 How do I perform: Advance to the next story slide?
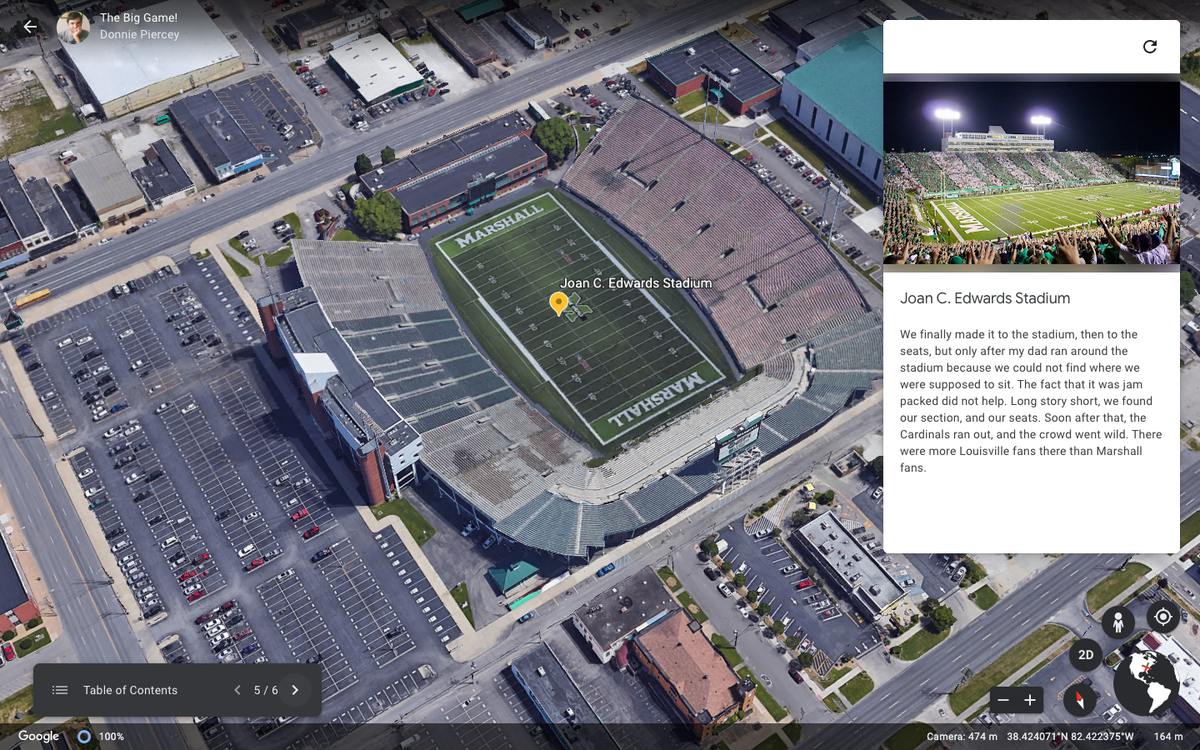coord(295,690)
